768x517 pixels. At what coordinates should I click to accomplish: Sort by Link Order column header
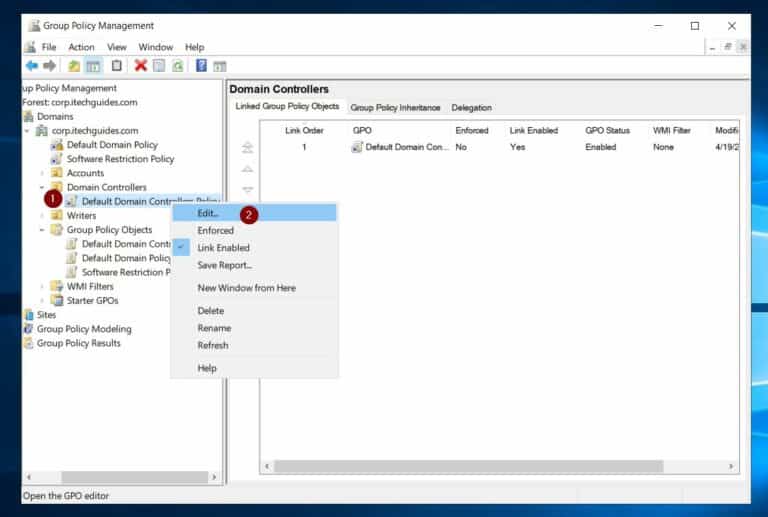coord(304,131)
